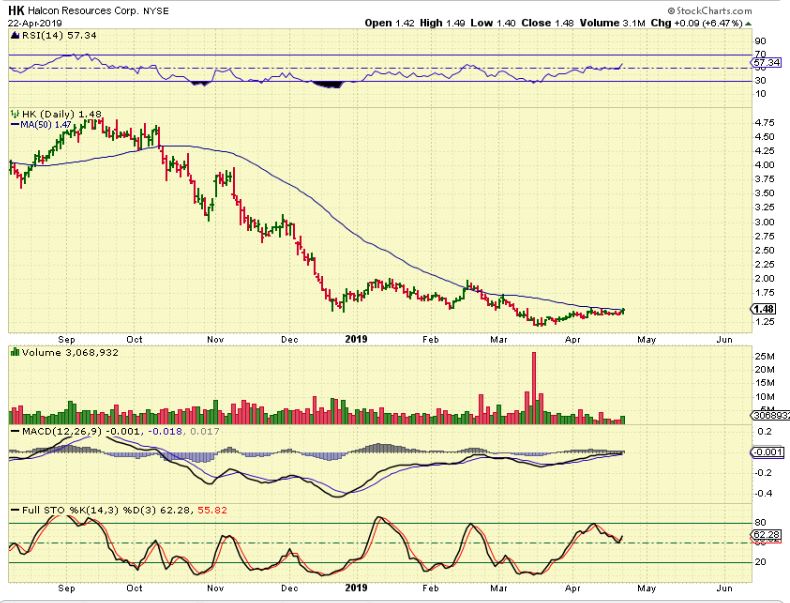Click the HK (Daily) candlestick legend icon
790x603 pixels.
tap(13, 114)
